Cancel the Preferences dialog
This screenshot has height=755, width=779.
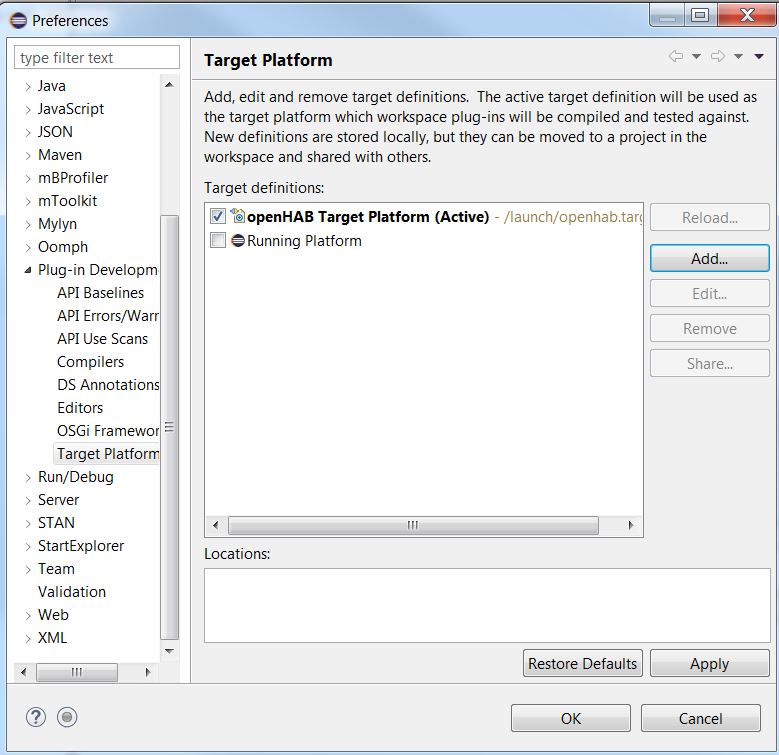tap(701, 718)
